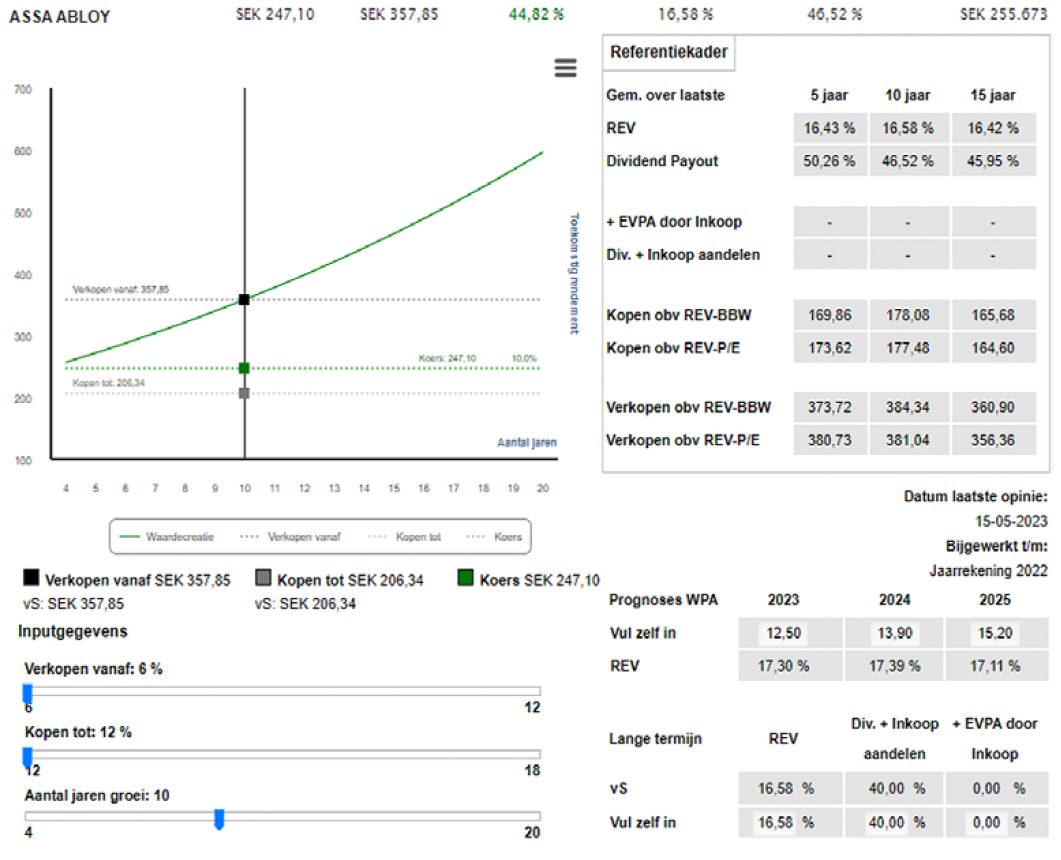This screenshot has width=1061, height=860.
Task: Open the Referentiekader tab
Action: pos(669,52)
